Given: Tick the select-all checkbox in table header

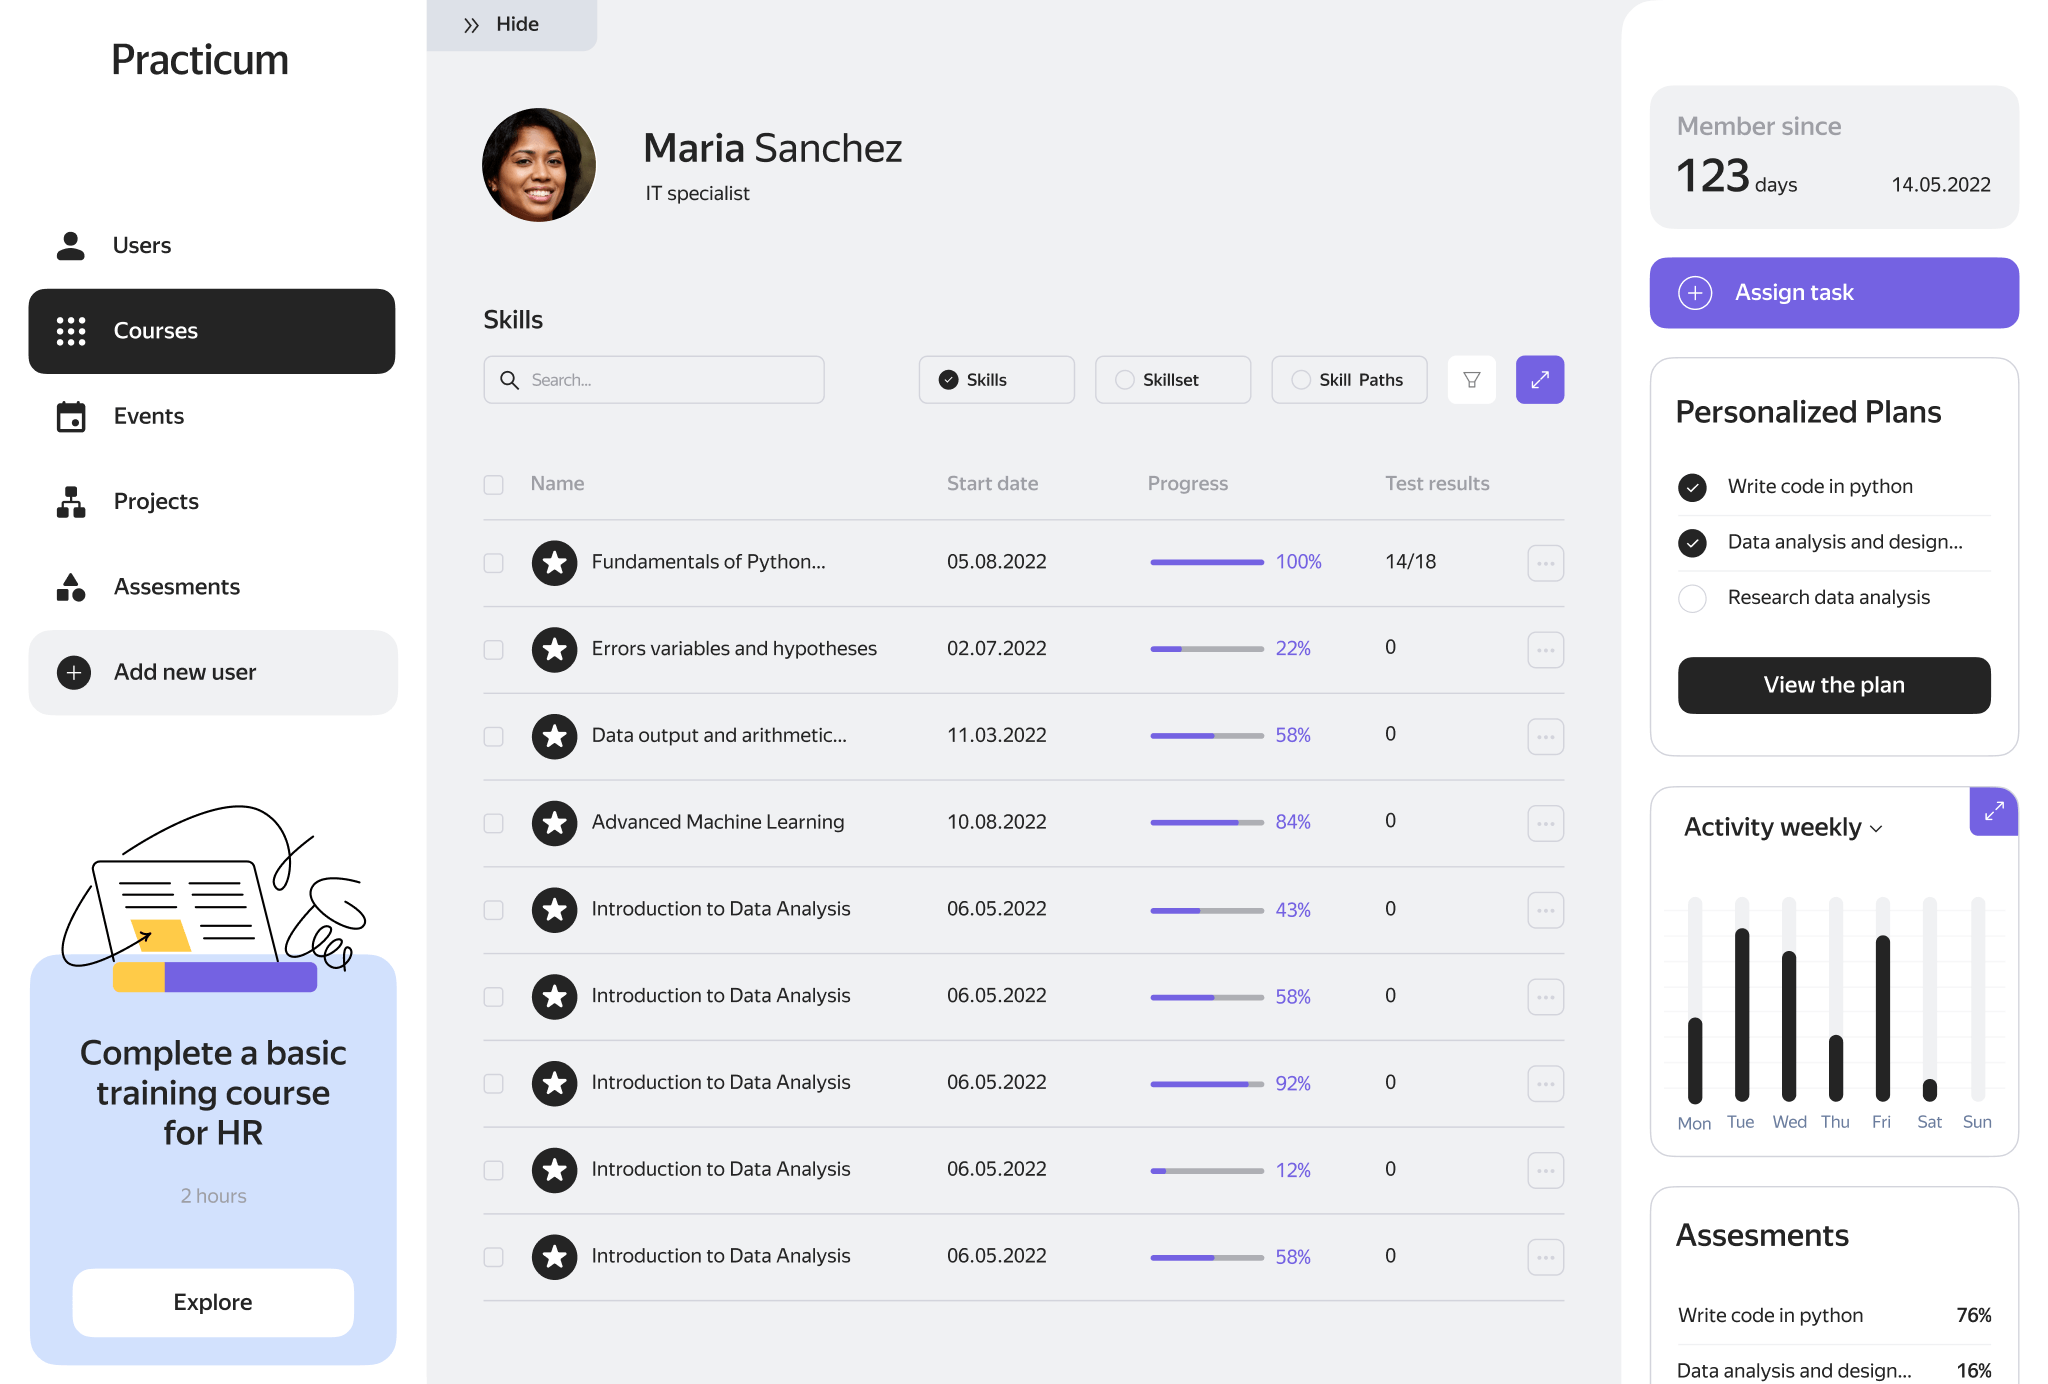Looking at the screenshot, I should tap(493, 485).
